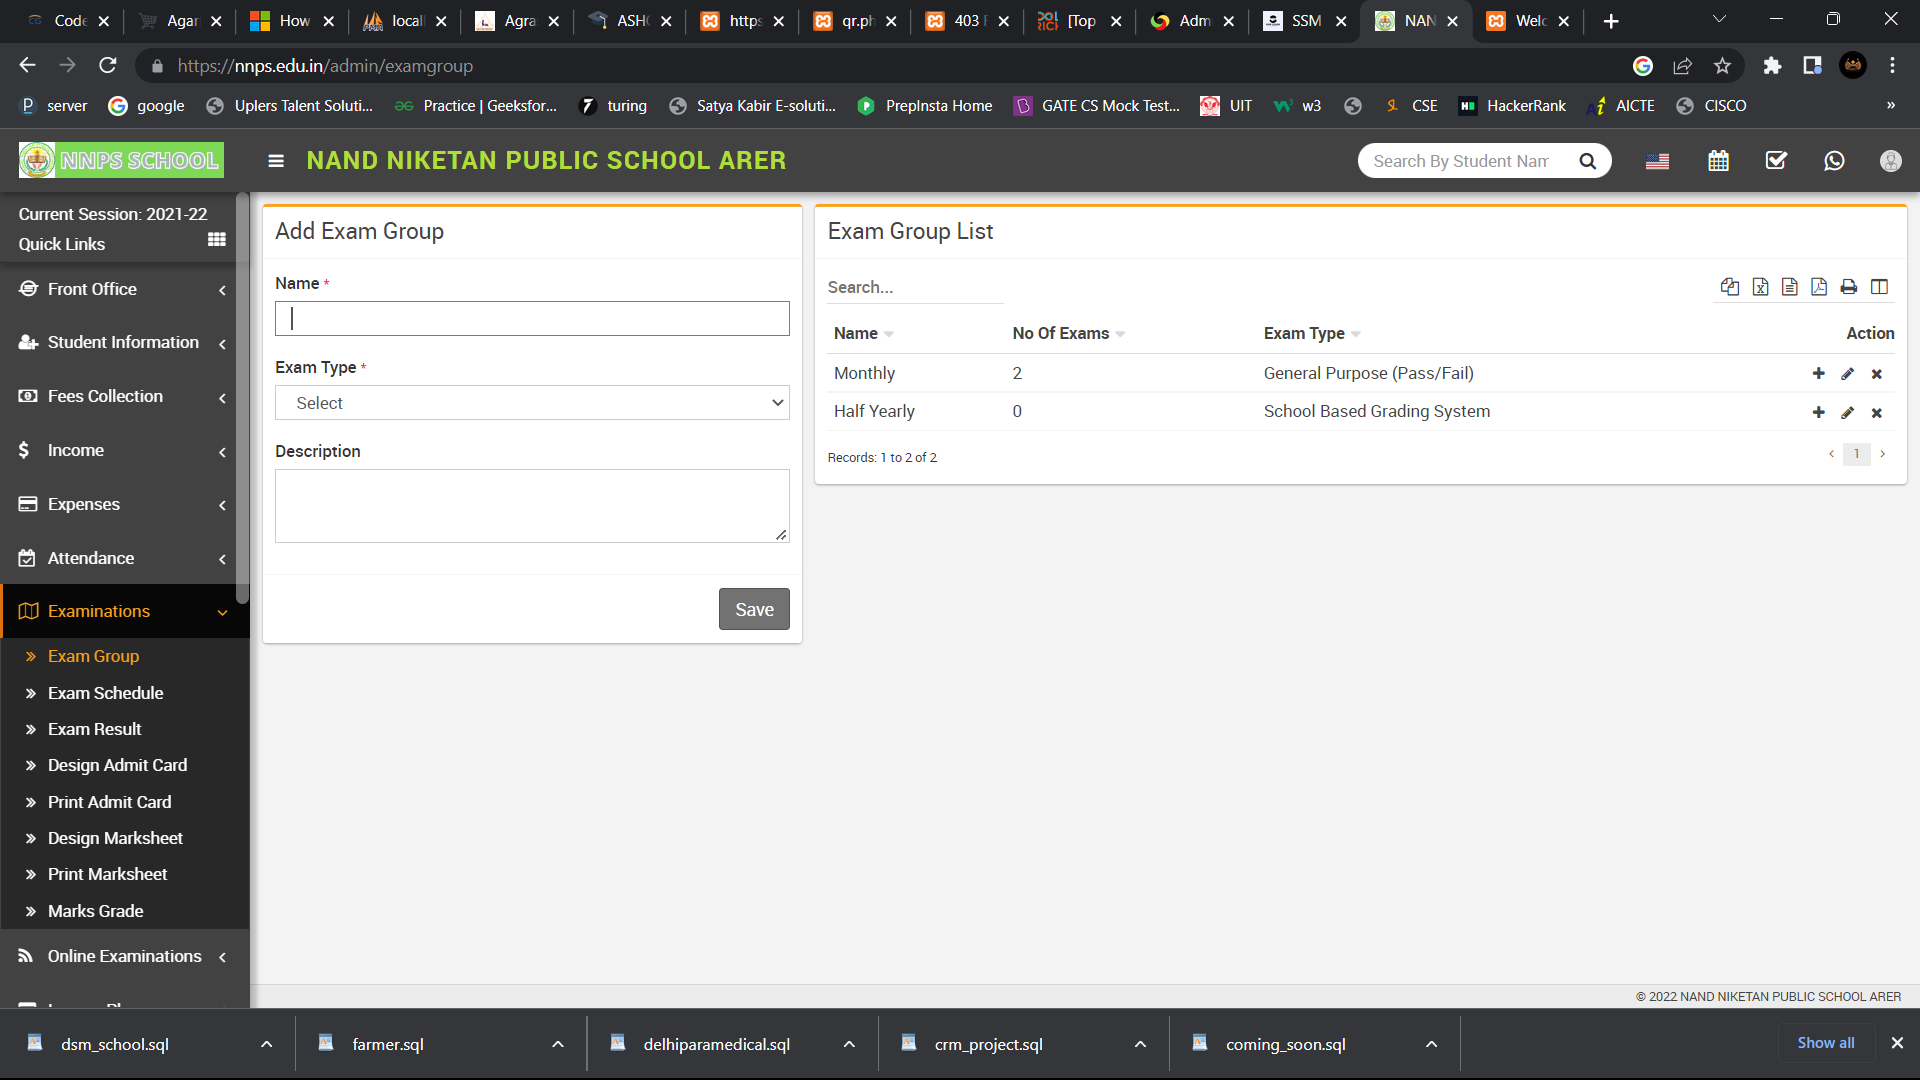Screen dimensions: 1920x1080
Task: Add exam to the Monthly group
Action: pos(1818,374)
